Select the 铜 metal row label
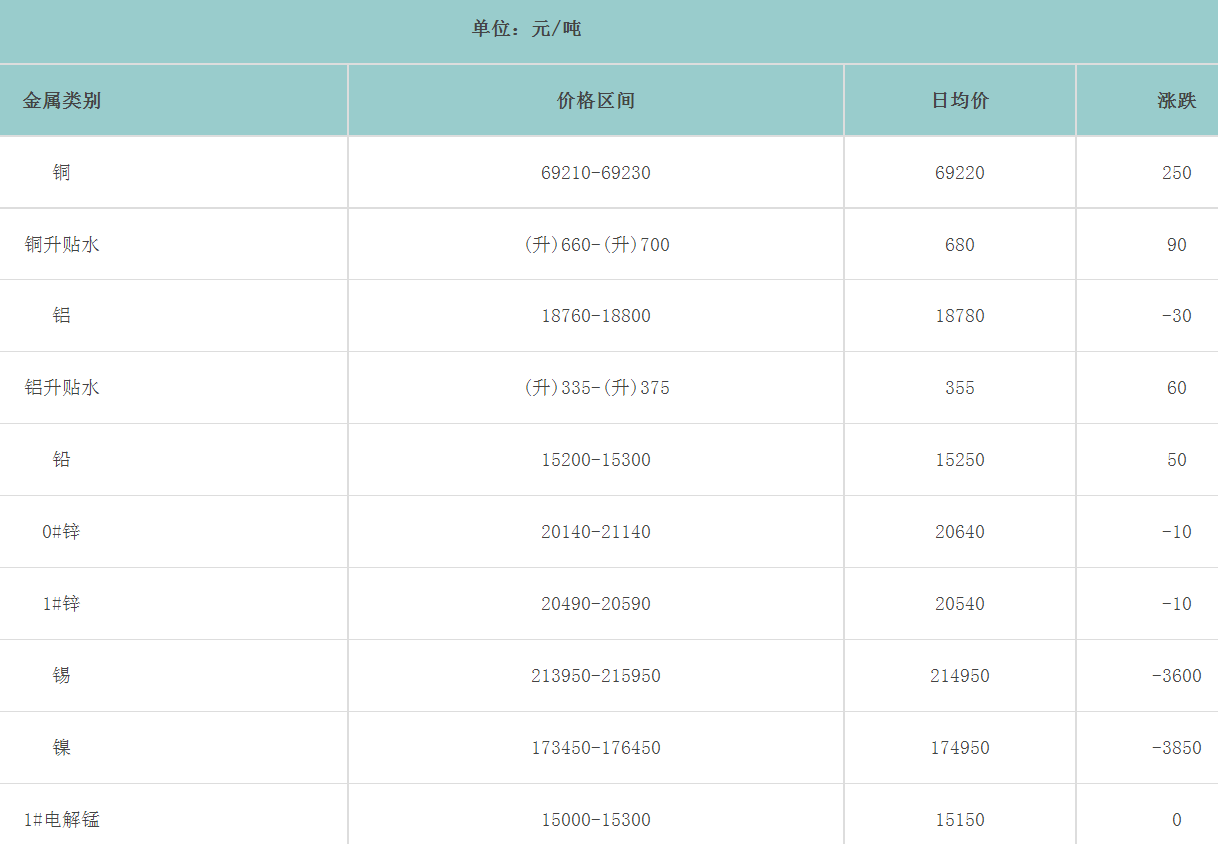Screen dimensions: 1218x844 (62, 173)
